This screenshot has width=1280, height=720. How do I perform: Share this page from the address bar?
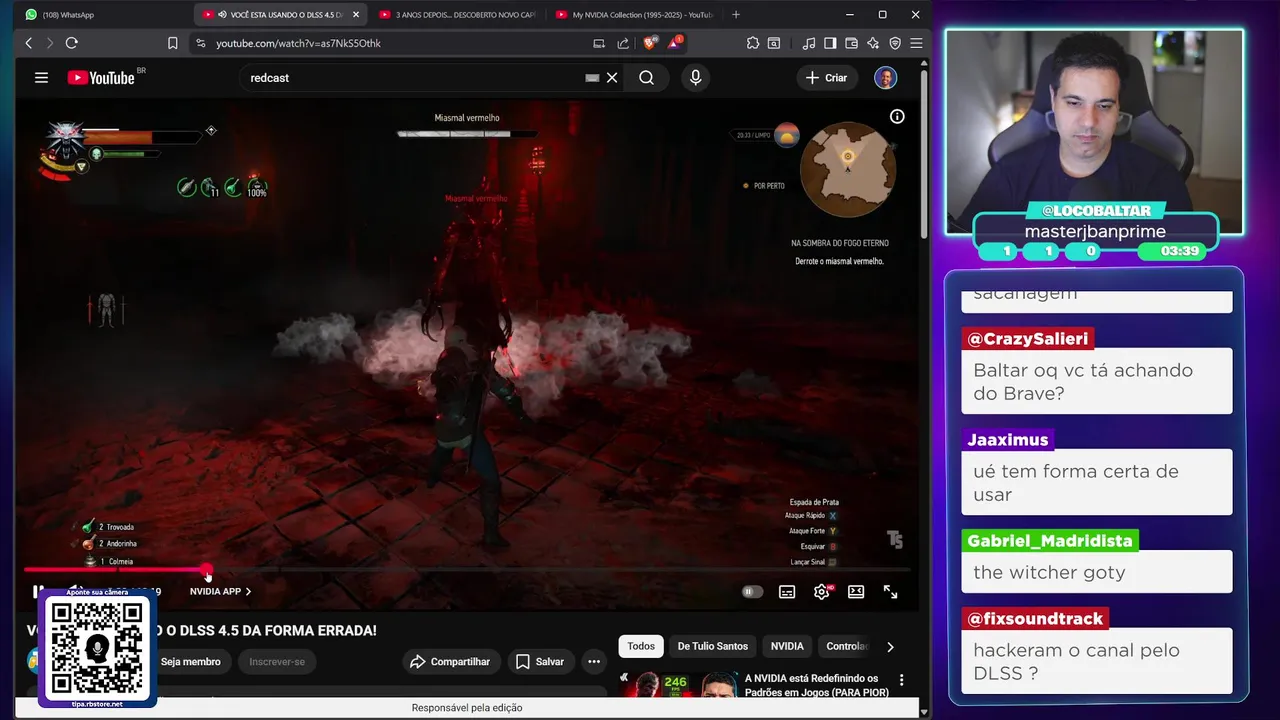(x=623, y=43)
